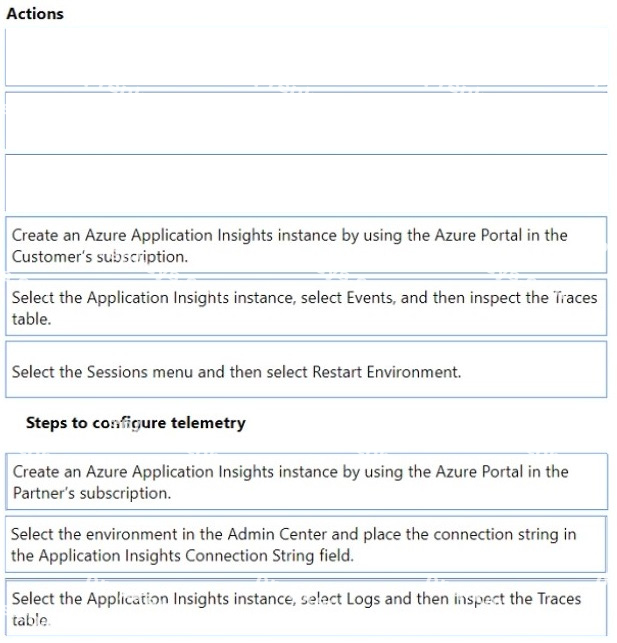Select the Partner's subscription step box
This screenshot has height=643, width=617.
coord(306,482)
